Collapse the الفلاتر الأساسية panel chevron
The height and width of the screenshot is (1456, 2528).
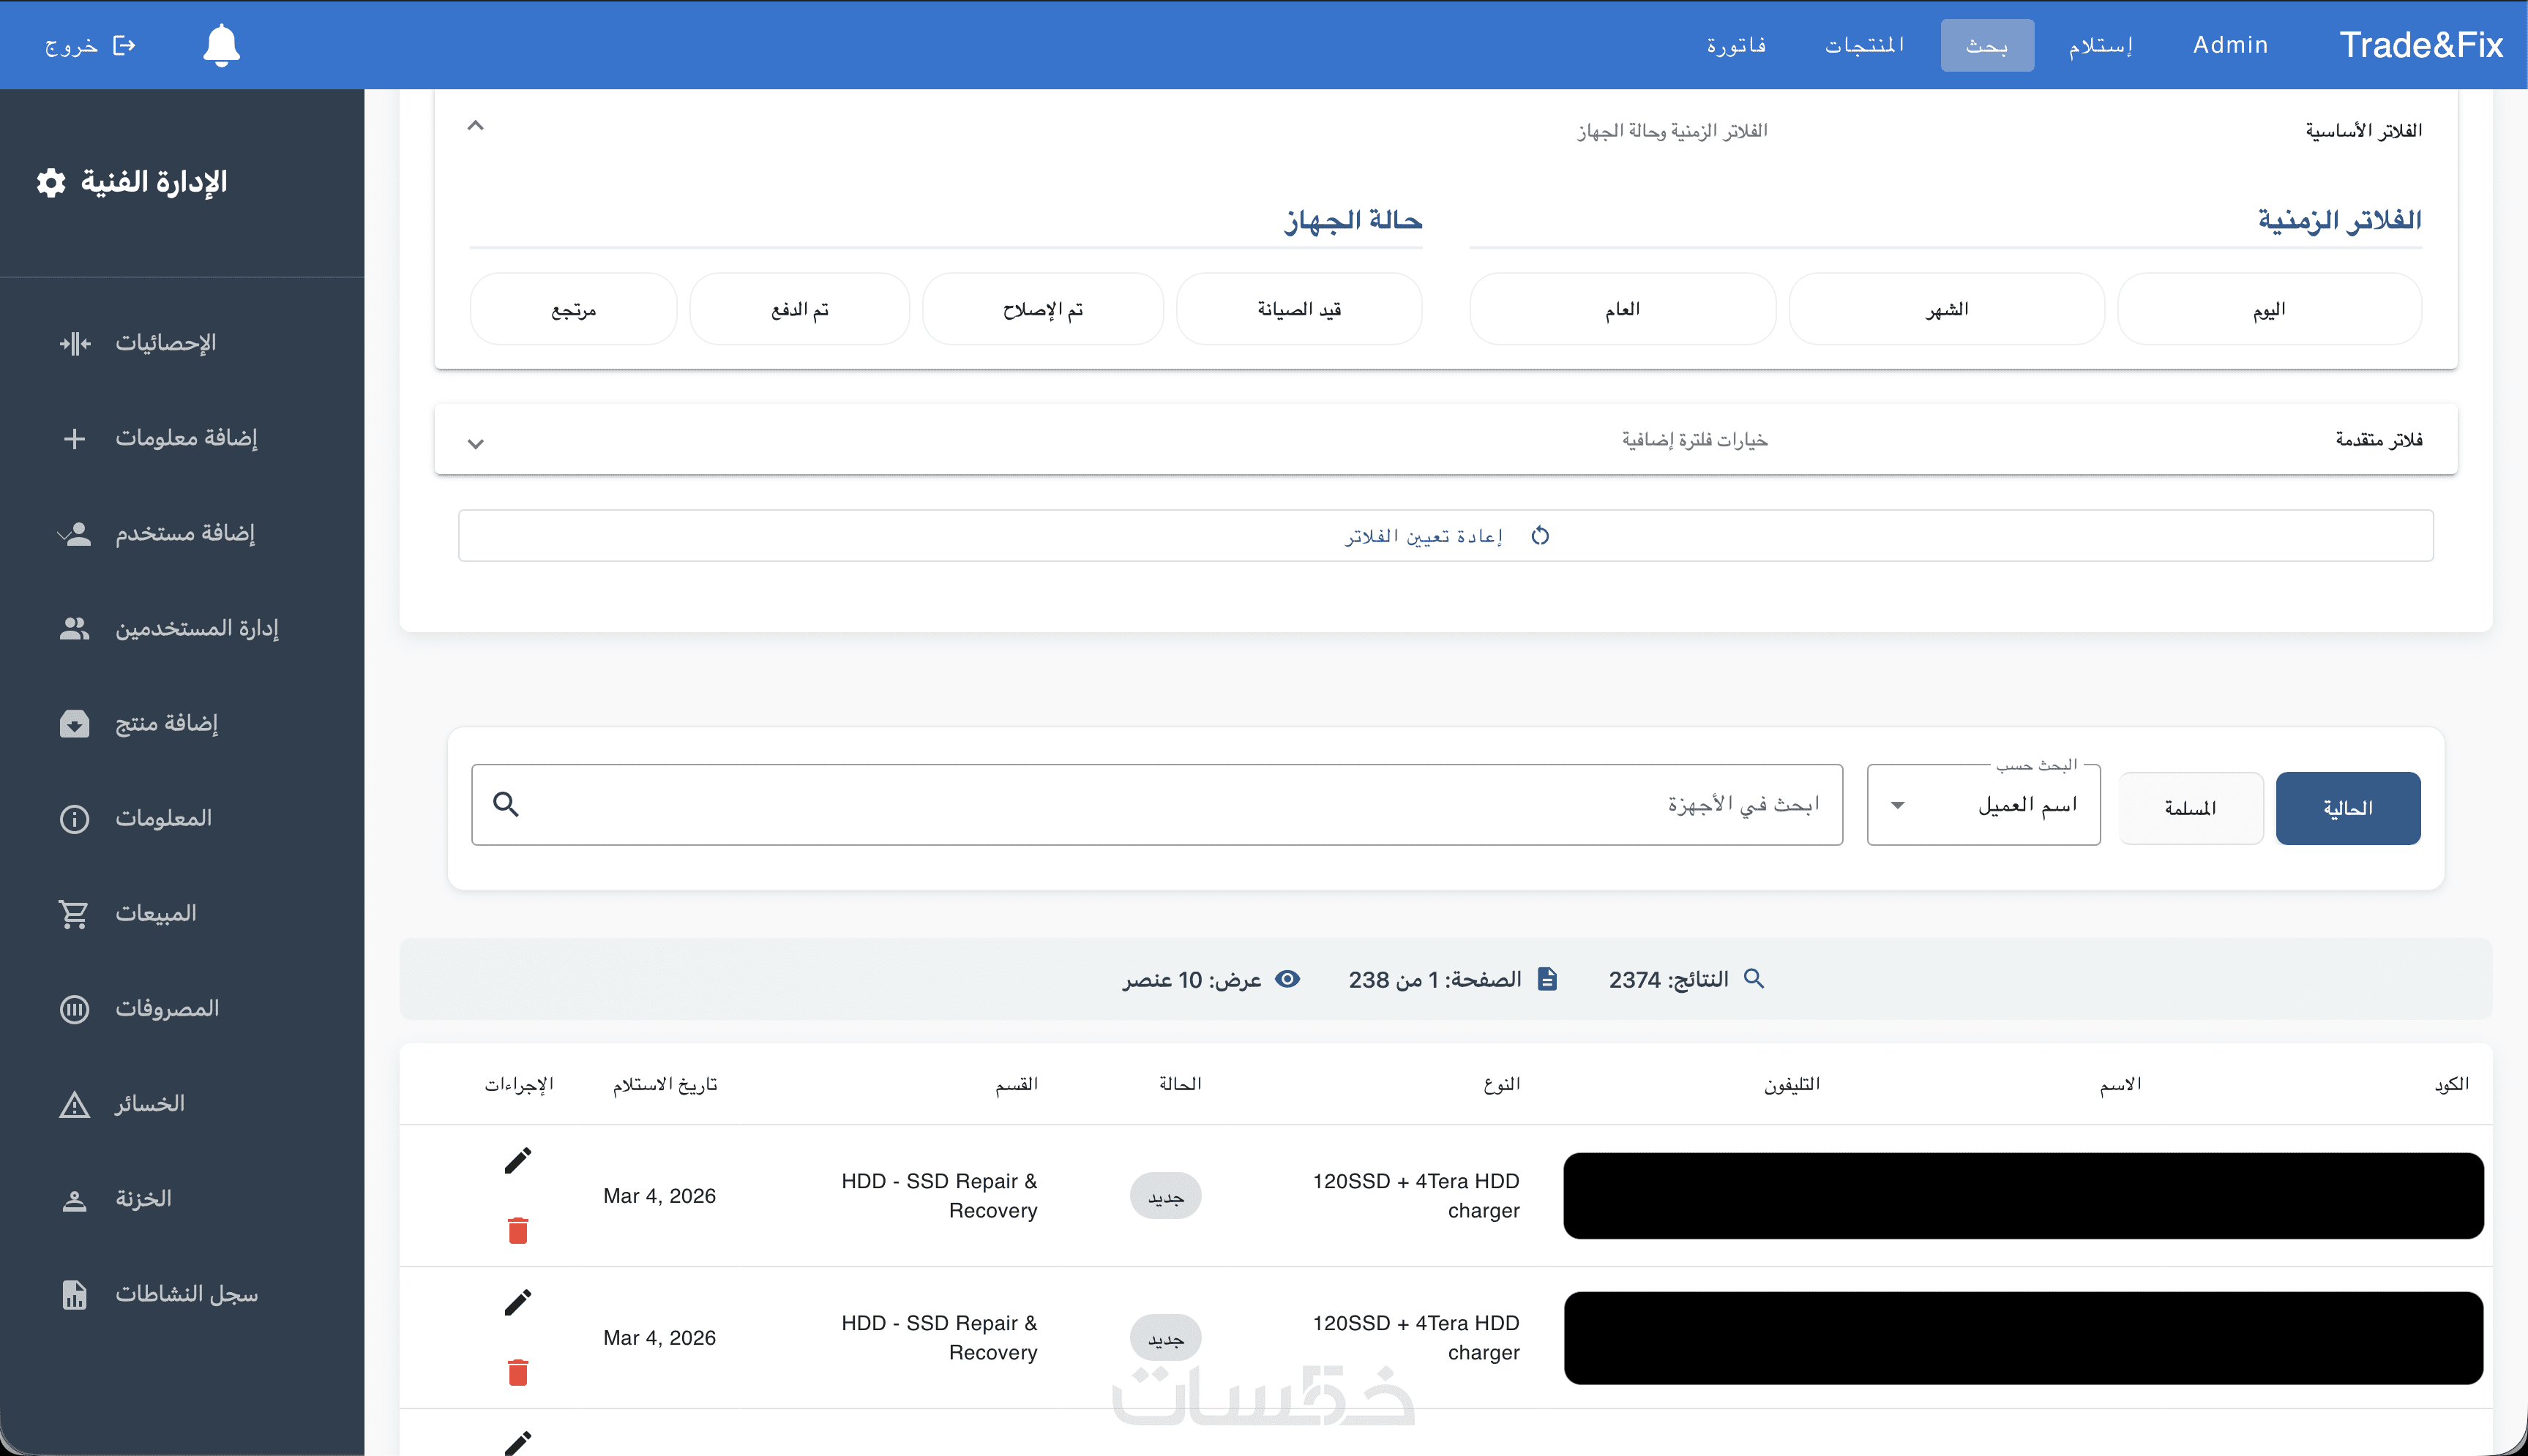coord(476,126)
